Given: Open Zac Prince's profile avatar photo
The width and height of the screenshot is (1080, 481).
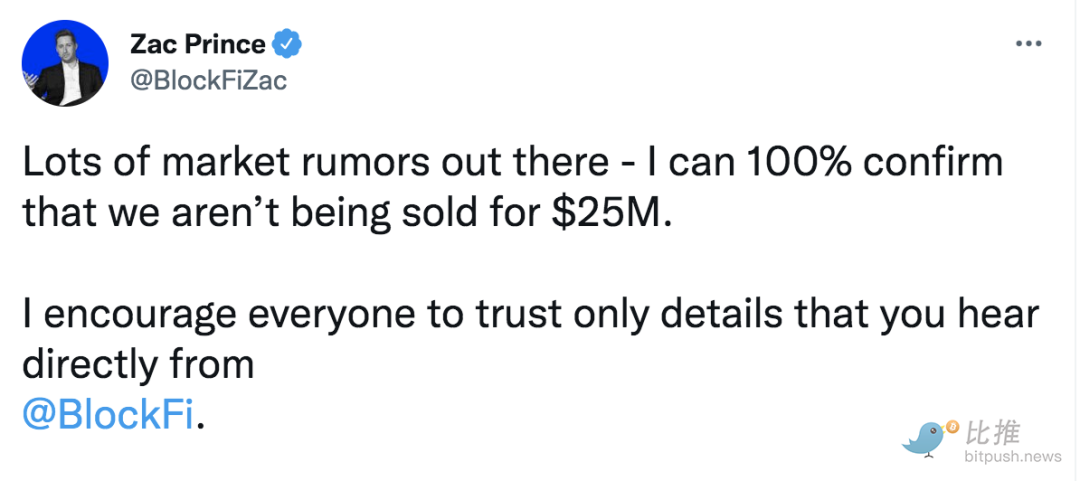Looking at the screenshot, I should [65, 63].
